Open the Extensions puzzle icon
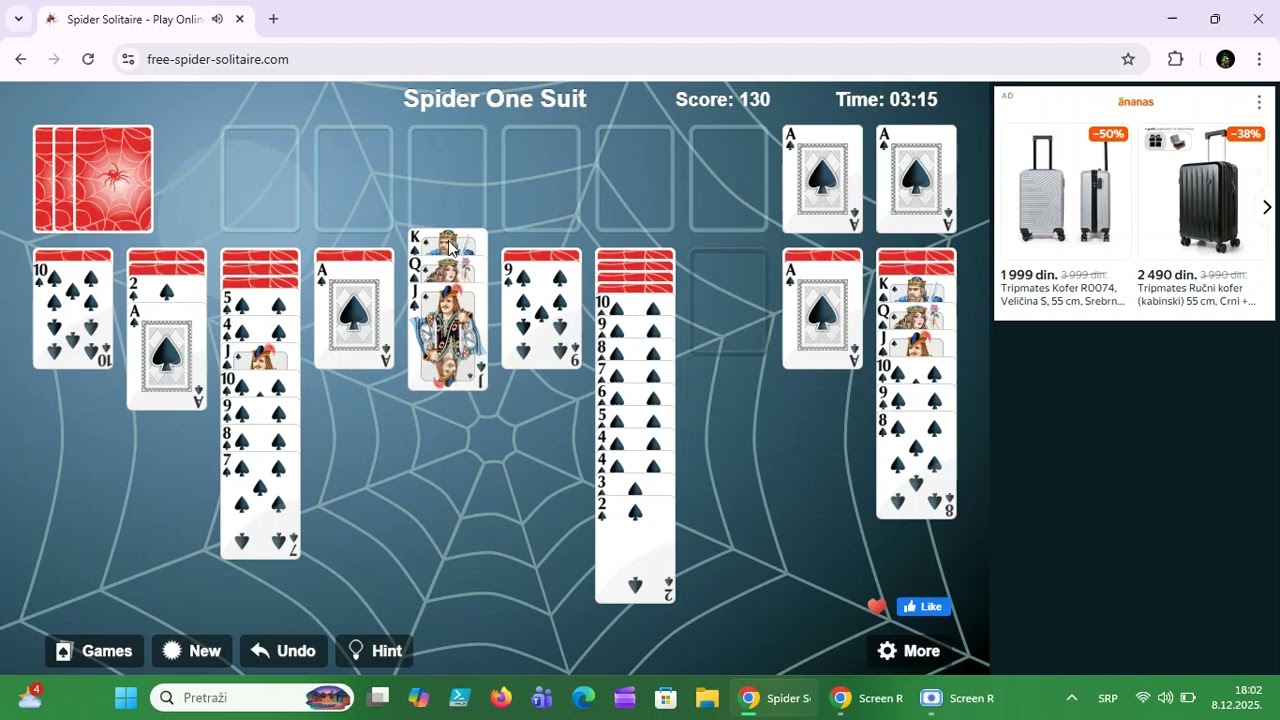 click(1176, 59)
